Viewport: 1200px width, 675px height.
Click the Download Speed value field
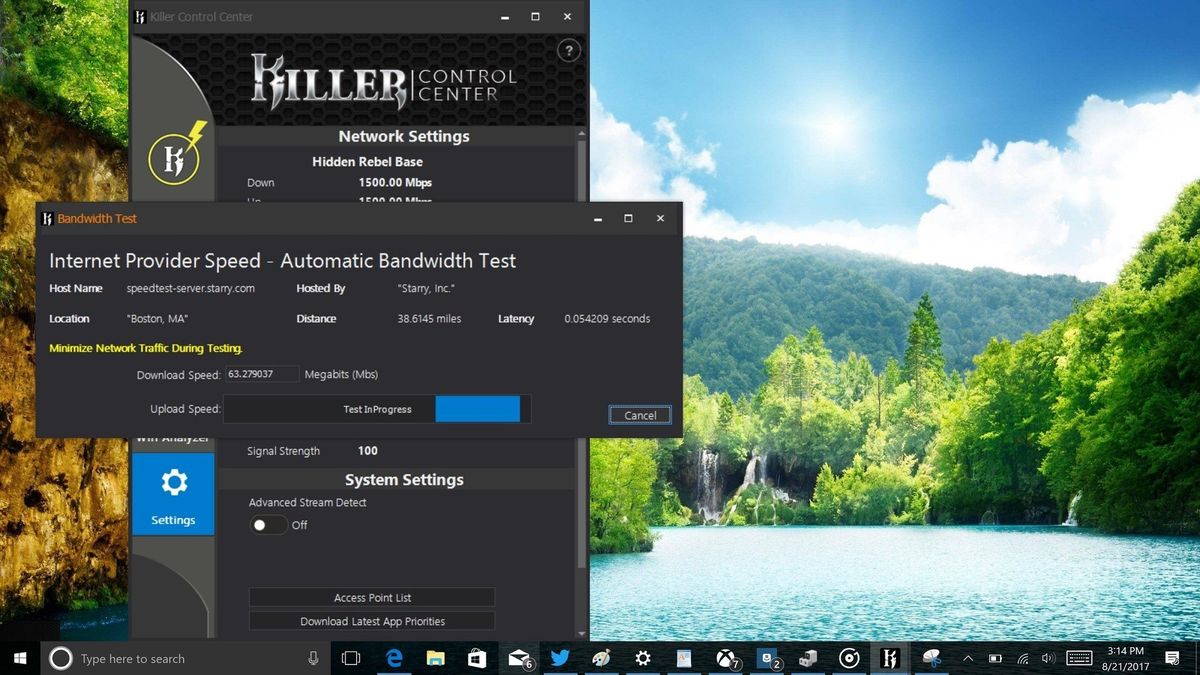[x=262, y=374]
